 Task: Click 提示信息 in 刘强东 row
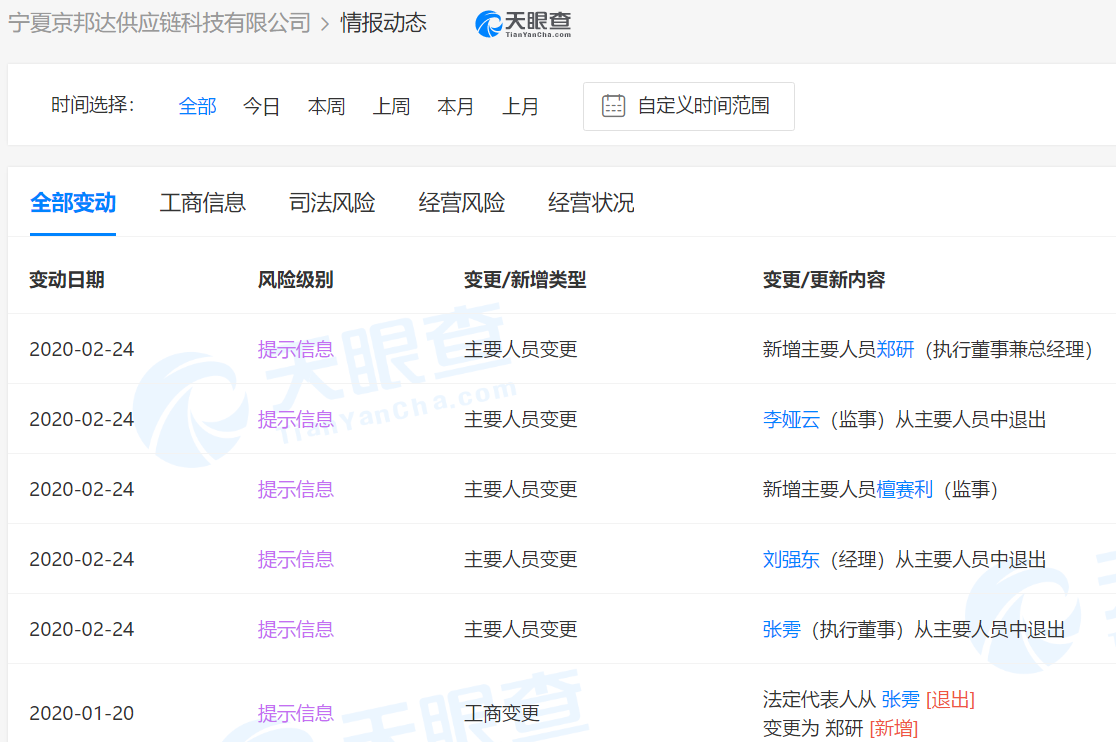[x=295, y=560]
